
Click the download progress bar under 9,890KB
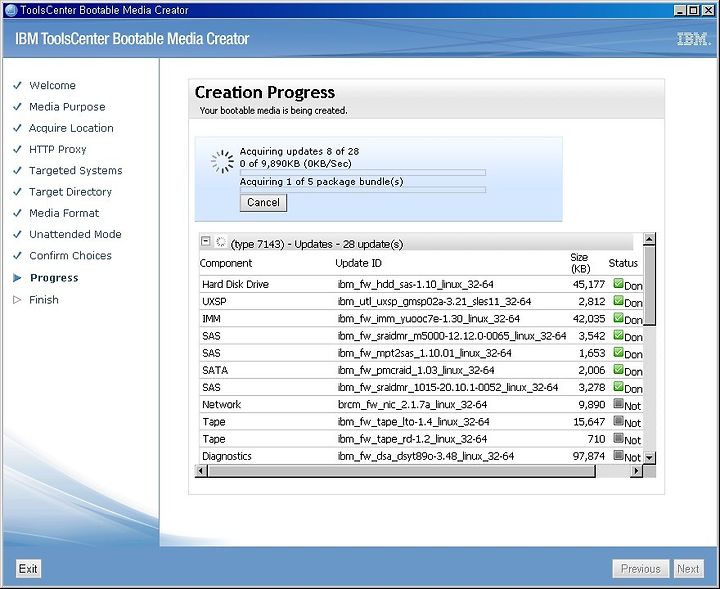click(x=363, y=173)
